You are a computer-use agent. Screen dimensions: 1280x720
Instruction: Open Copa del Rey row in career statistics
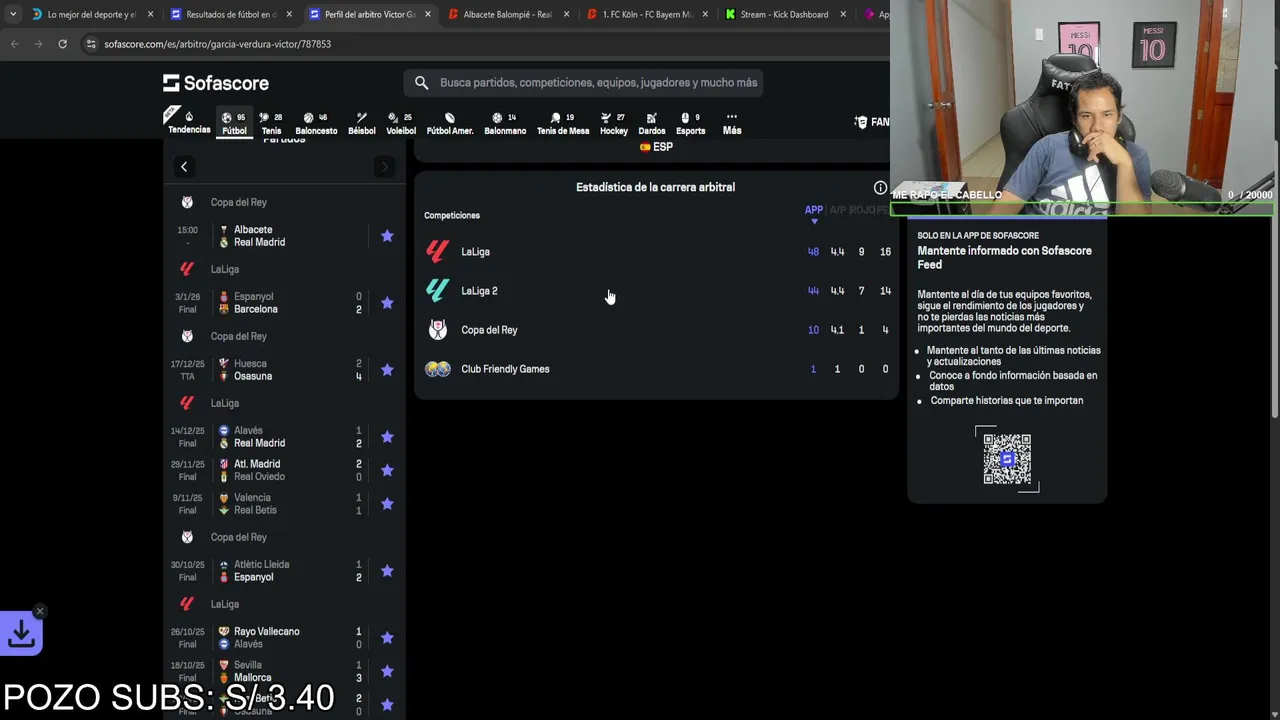click(656, 330)
